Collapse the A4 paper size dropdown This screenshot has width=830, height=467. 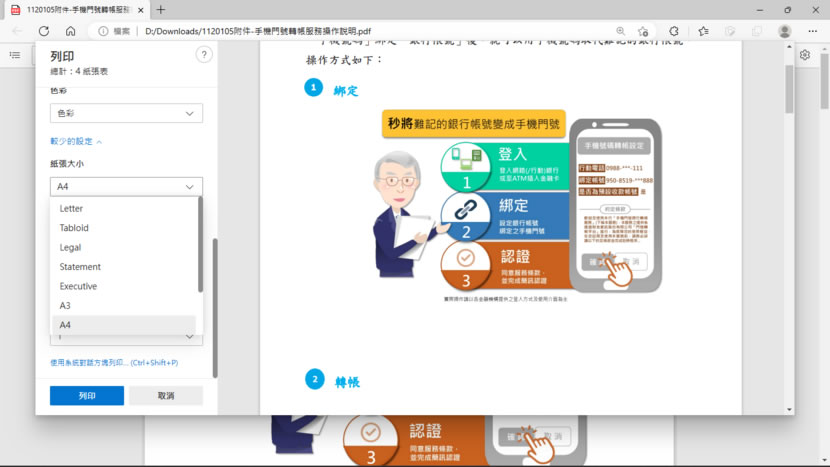click(126, 187)
